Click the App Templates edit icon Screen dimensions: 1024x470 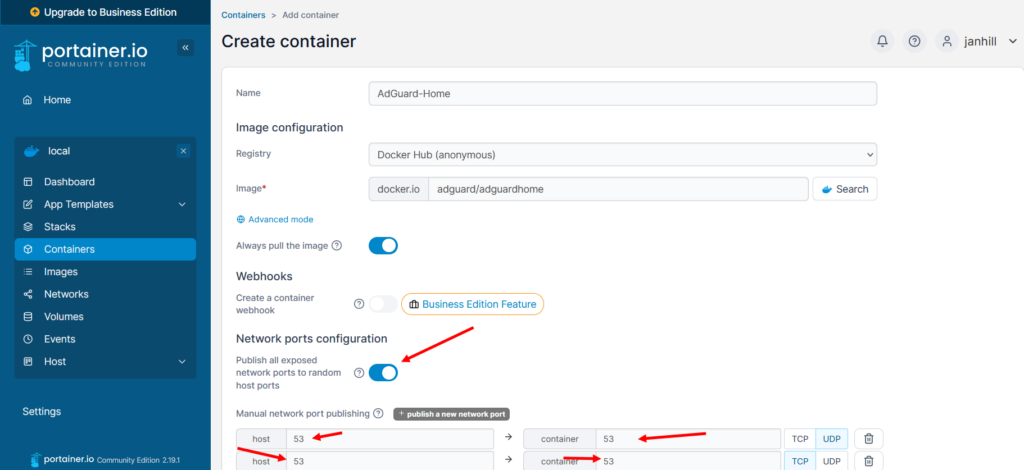click(x=27, y=204)
